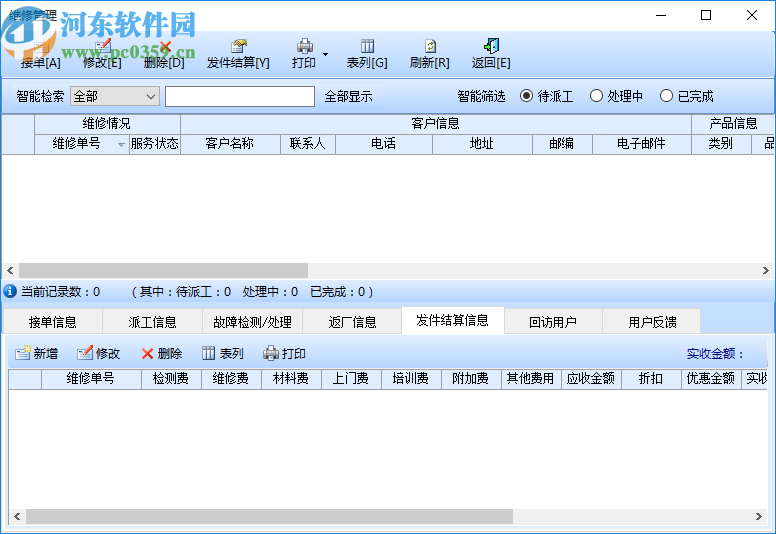Click the lower grid's horizontal scrollbar thumb
The image size is (776, 534).
pyautogui.click(x=269, y=517)
